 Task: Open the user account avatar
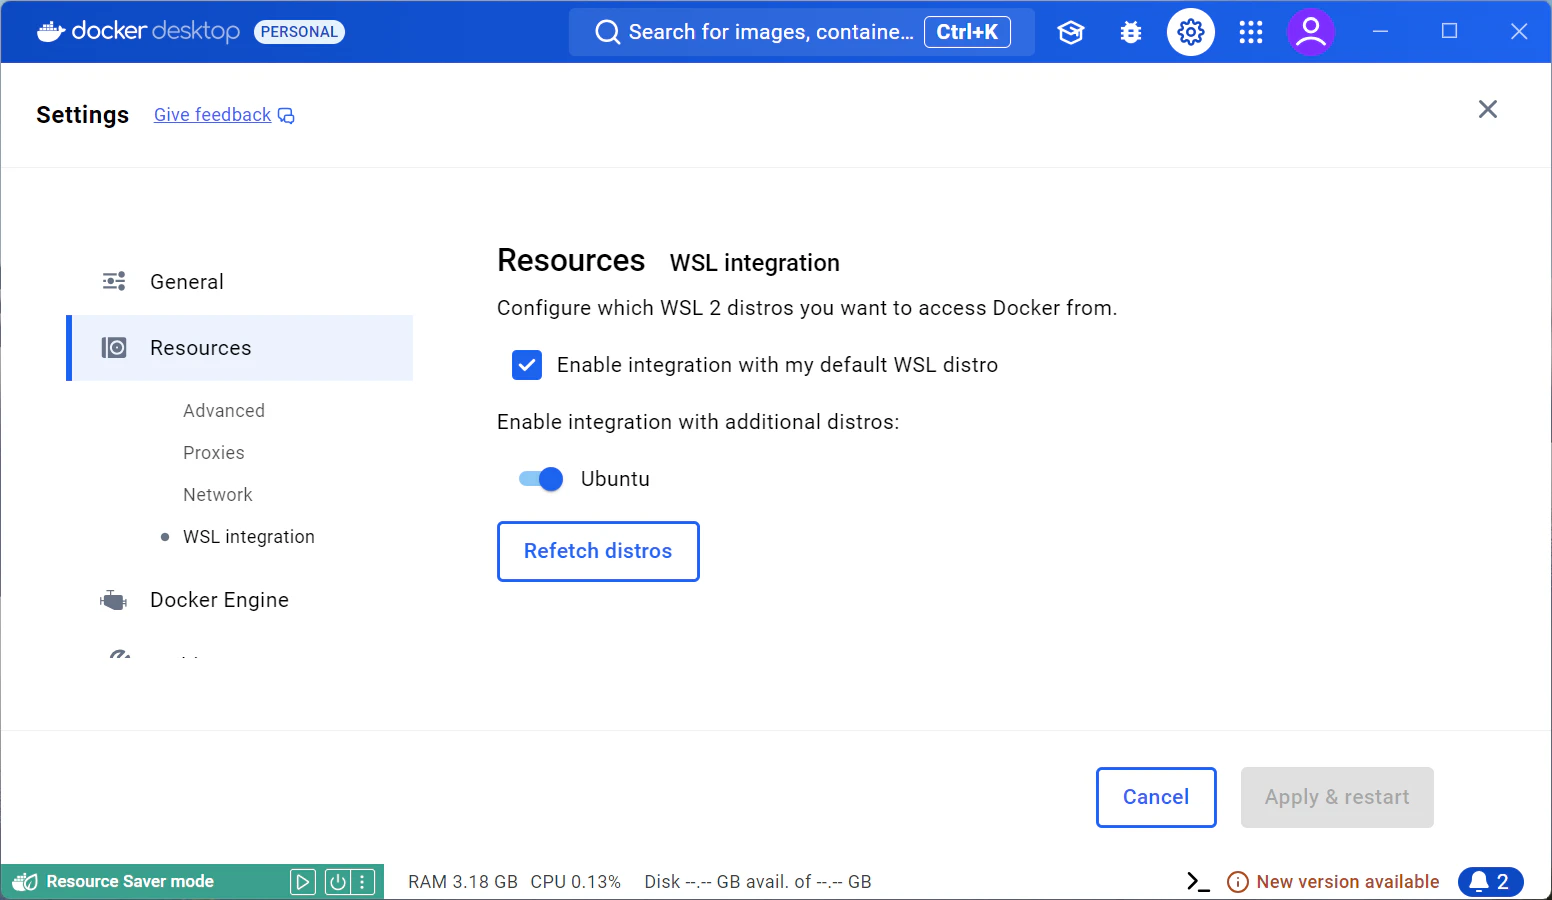pos(1311,32)
